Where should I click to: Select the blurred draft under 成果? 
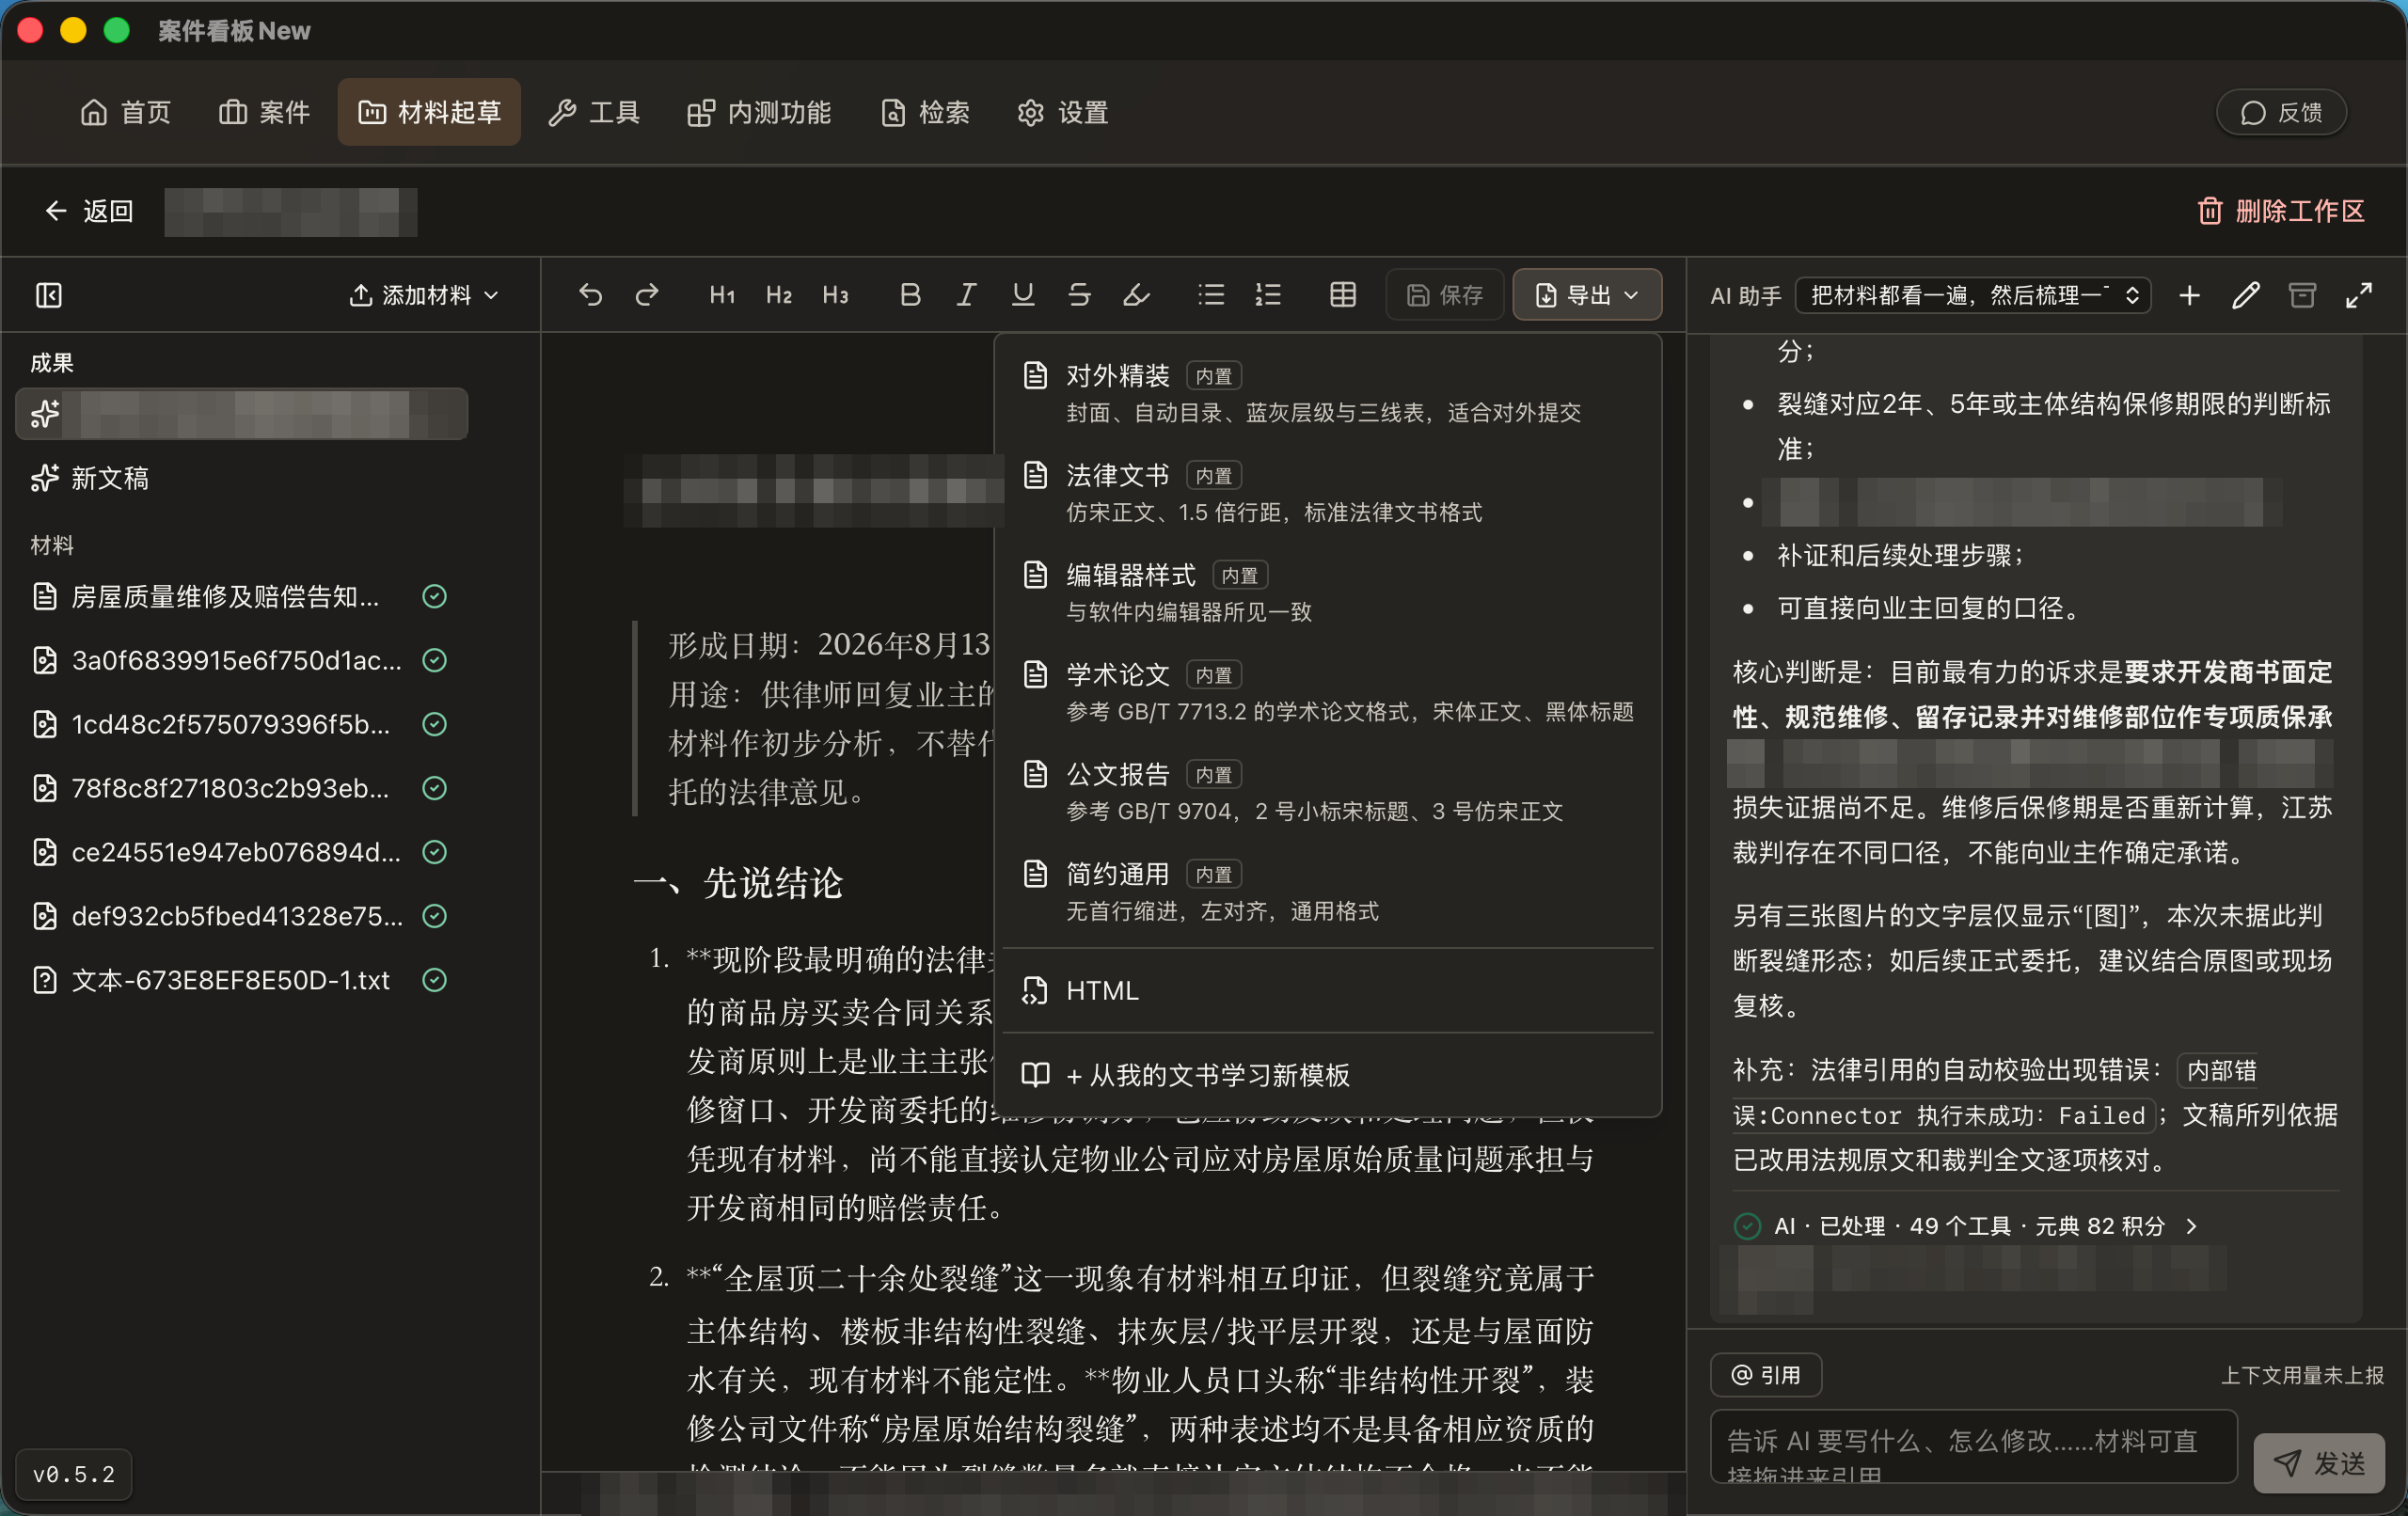point(242,414)
